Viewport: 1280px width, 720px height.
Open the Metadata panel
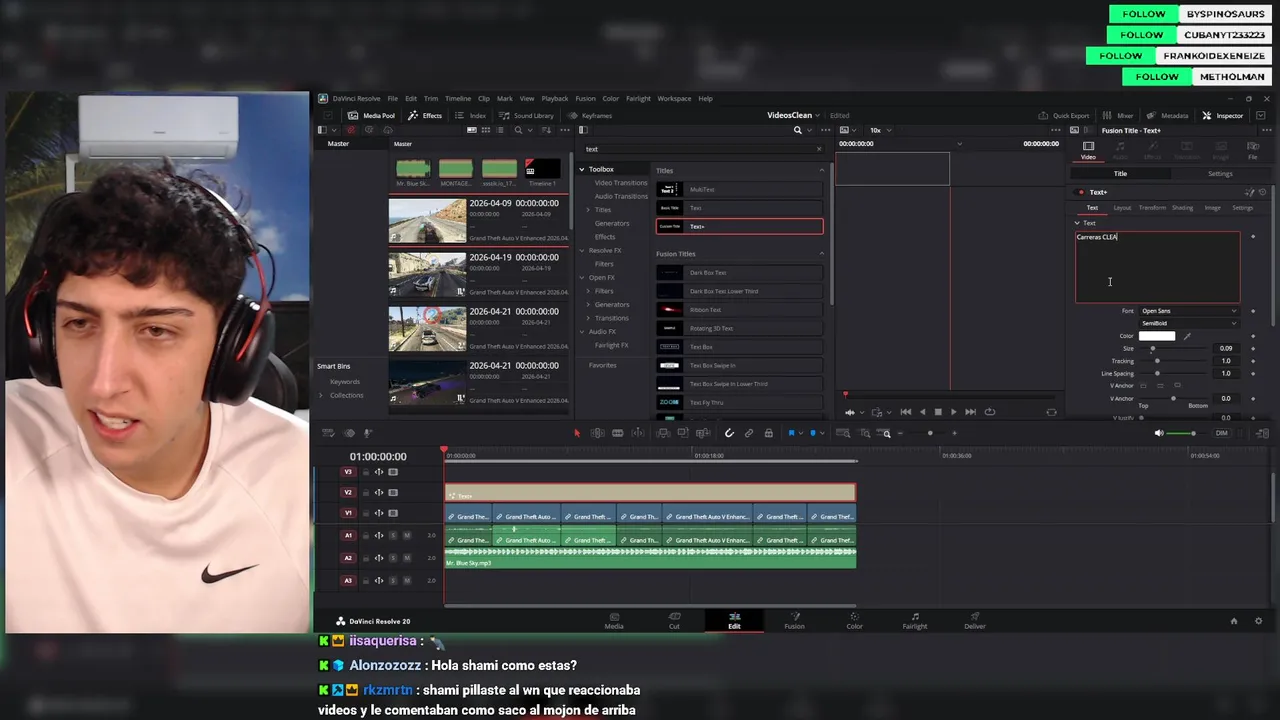[x=1168, y=115]
